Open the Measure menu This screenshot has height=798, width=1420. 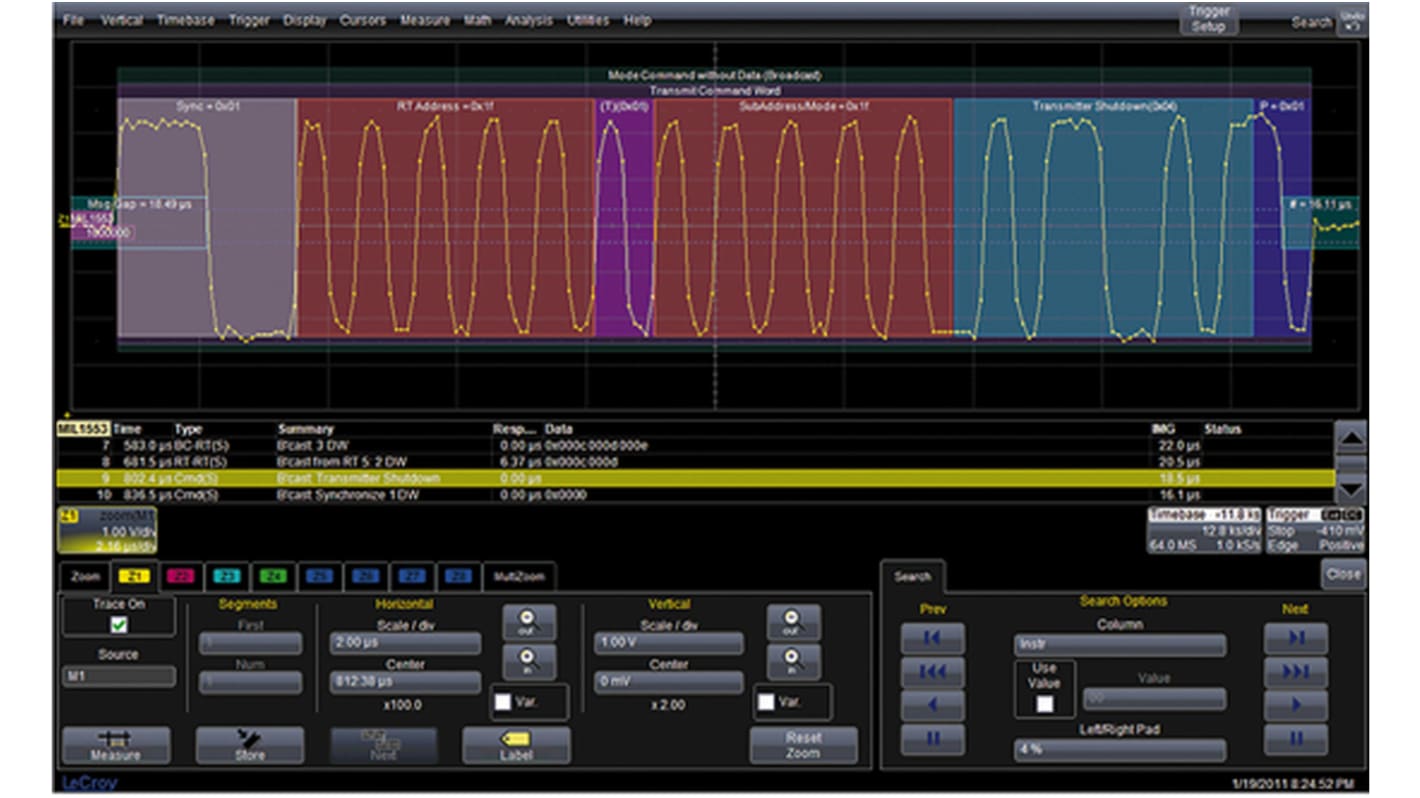(425, 20)
